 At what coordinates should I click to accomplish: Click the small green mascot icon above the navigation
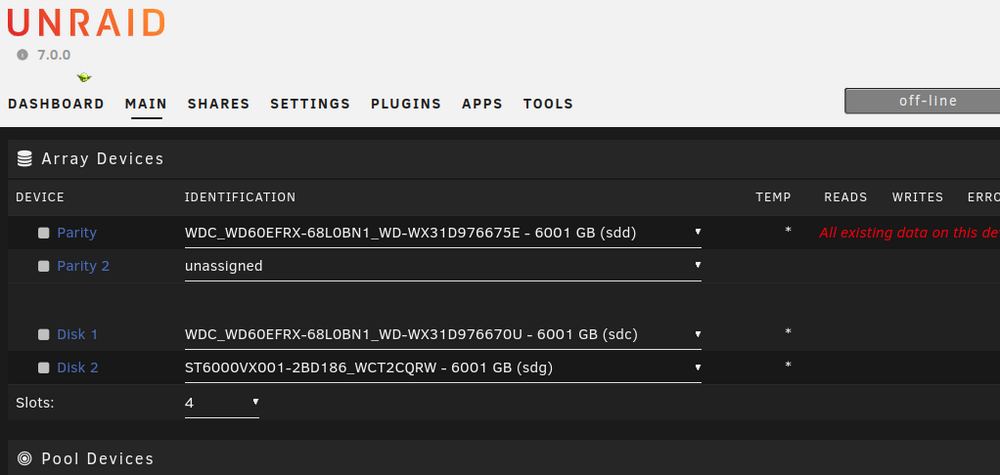(84, 77)
